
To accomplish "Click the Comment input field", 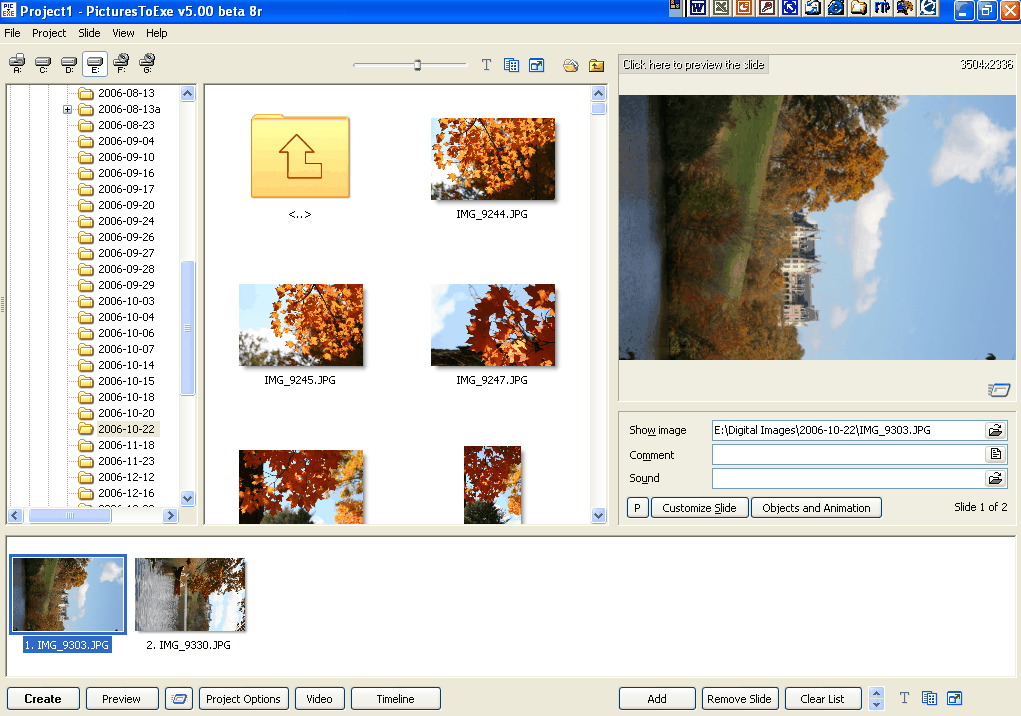I will 848,454.
